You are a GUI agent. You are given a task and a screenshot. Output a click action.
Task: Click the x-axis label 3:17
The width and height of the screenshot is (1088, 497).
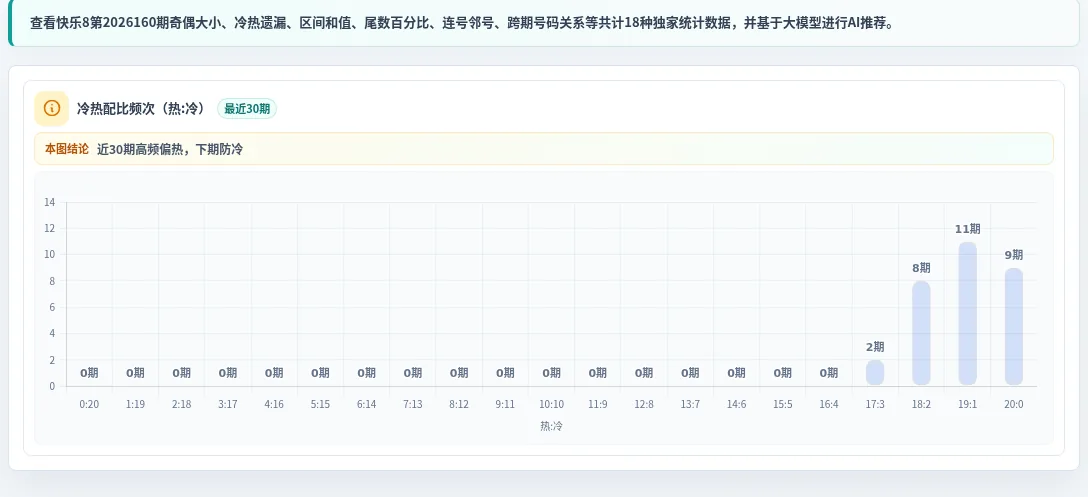pos(228,404)
